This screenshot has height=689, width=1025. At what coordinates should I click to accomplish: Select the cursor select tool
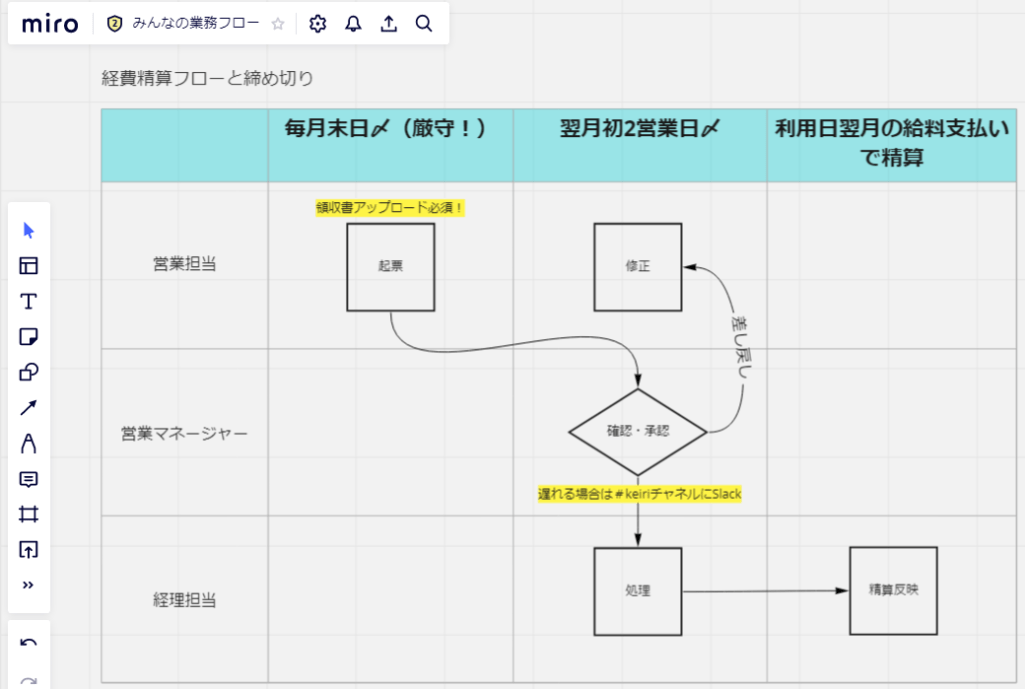[28, 230]
